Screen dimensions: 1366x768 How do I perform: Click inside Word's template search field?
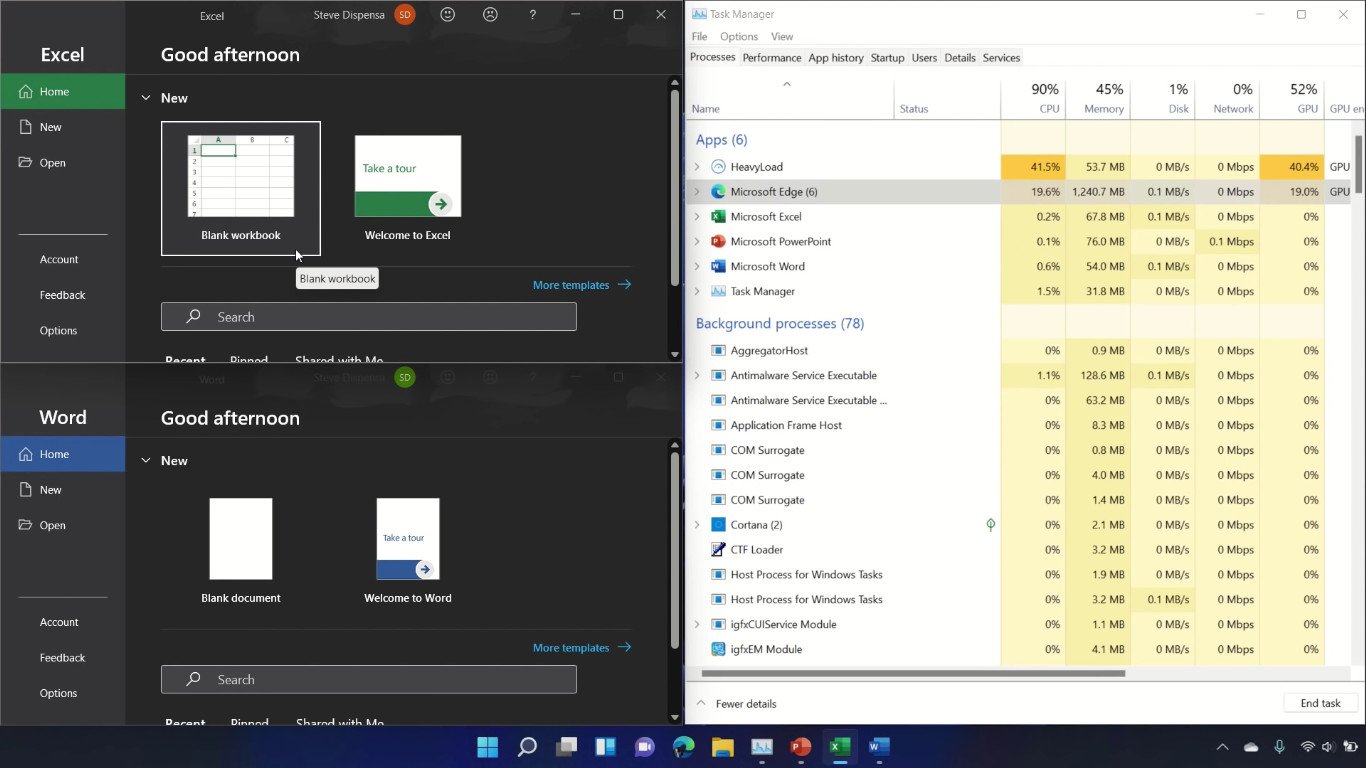369,679
